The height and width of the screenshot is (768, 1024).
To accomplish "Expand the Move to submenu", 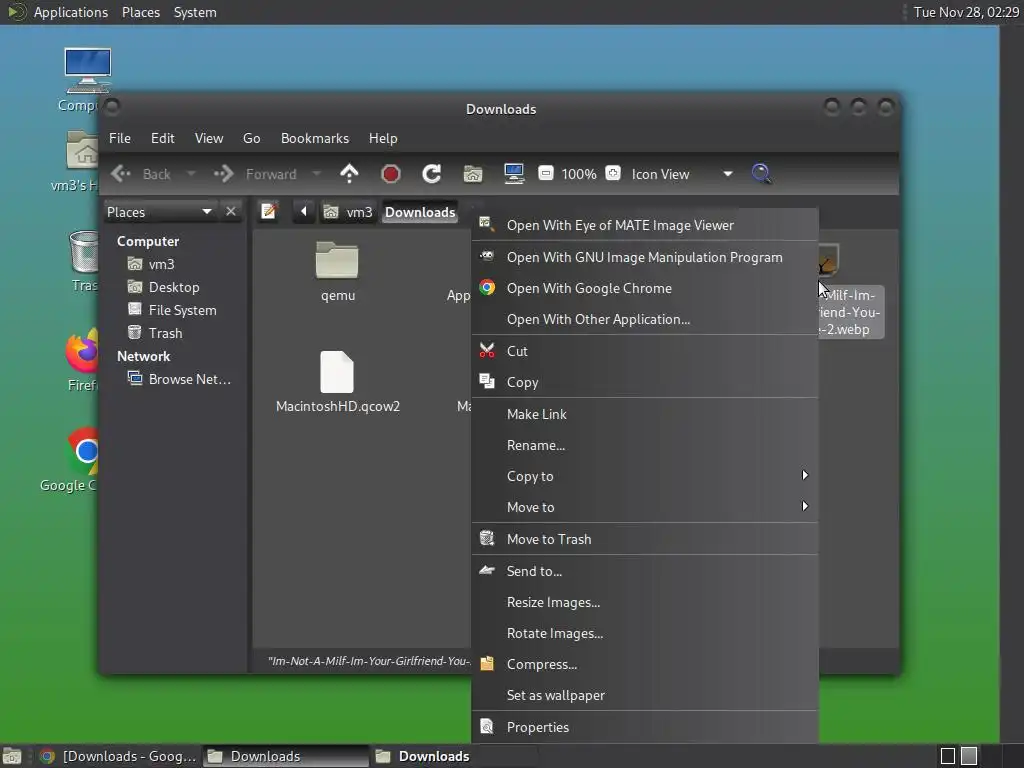I will pos(645,507).
